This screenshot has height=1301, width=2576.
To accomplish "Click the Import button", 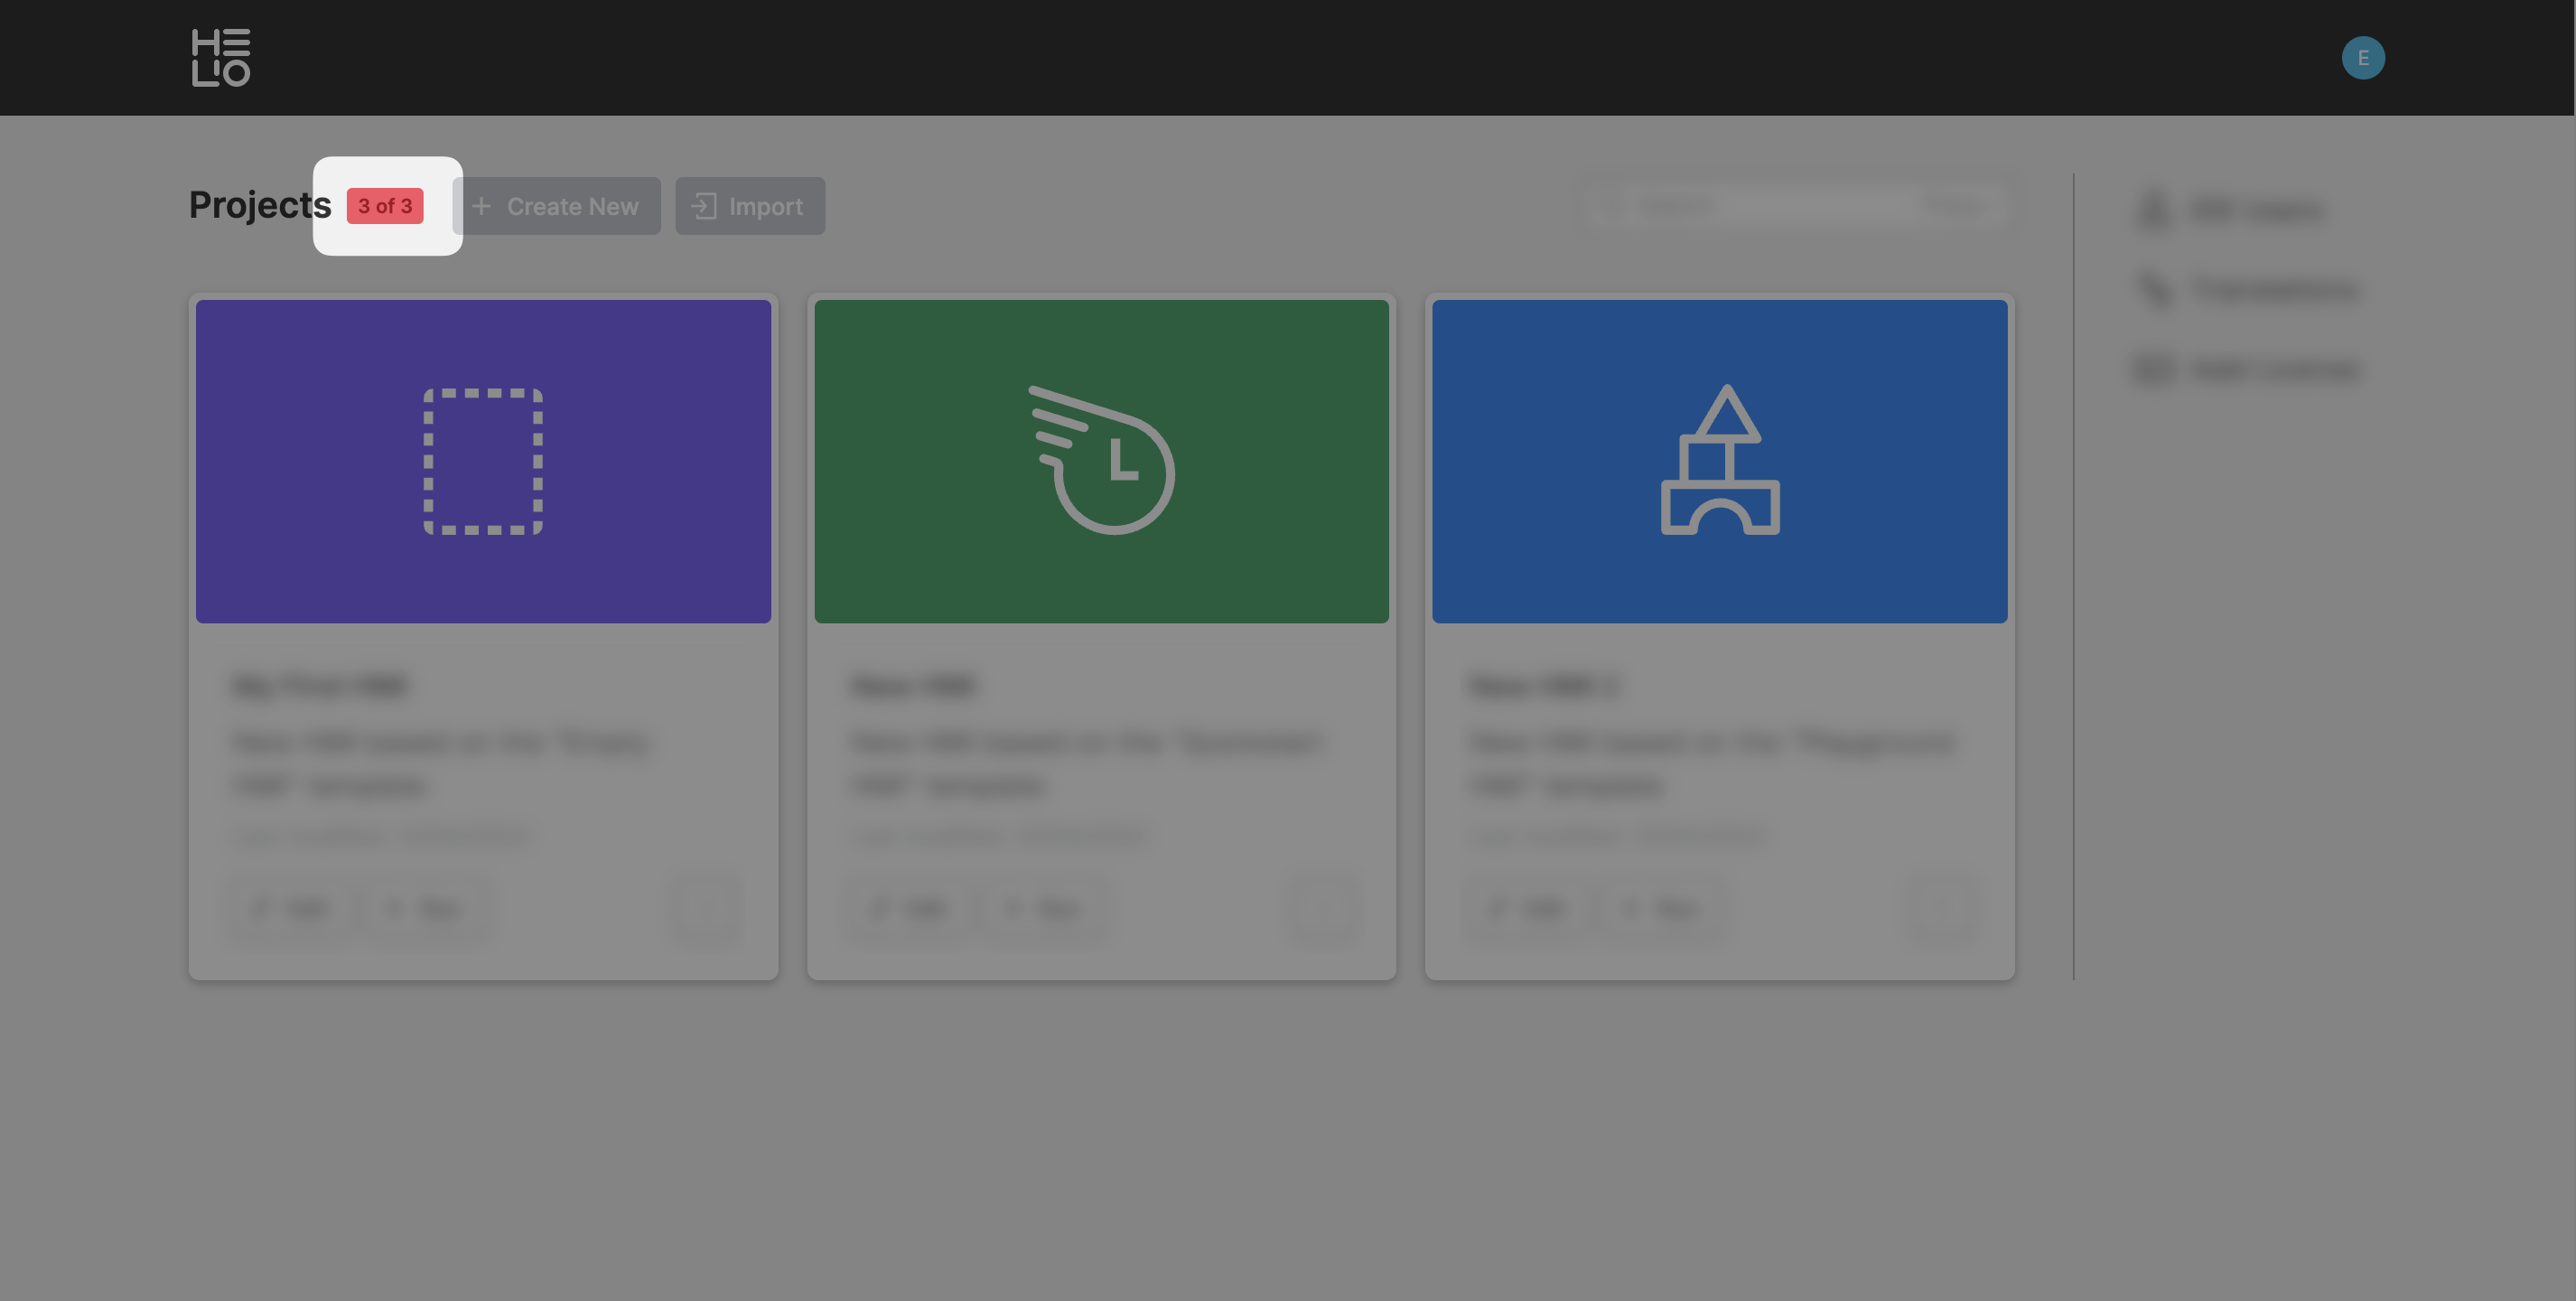I will 750,206.
